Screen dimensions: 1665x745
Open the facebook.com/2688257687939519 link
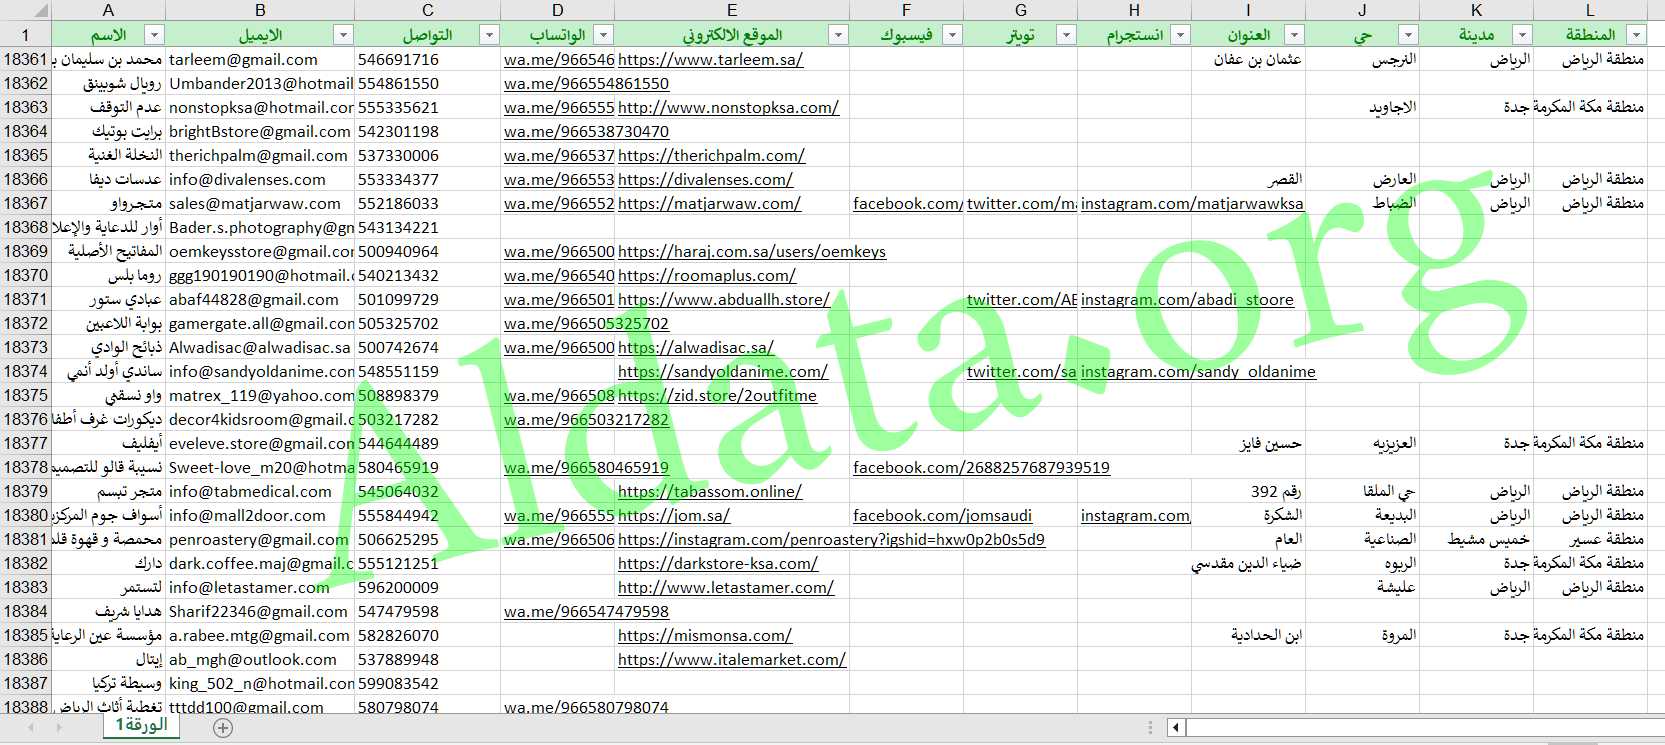pyautogui.click(x=981, y=468)
